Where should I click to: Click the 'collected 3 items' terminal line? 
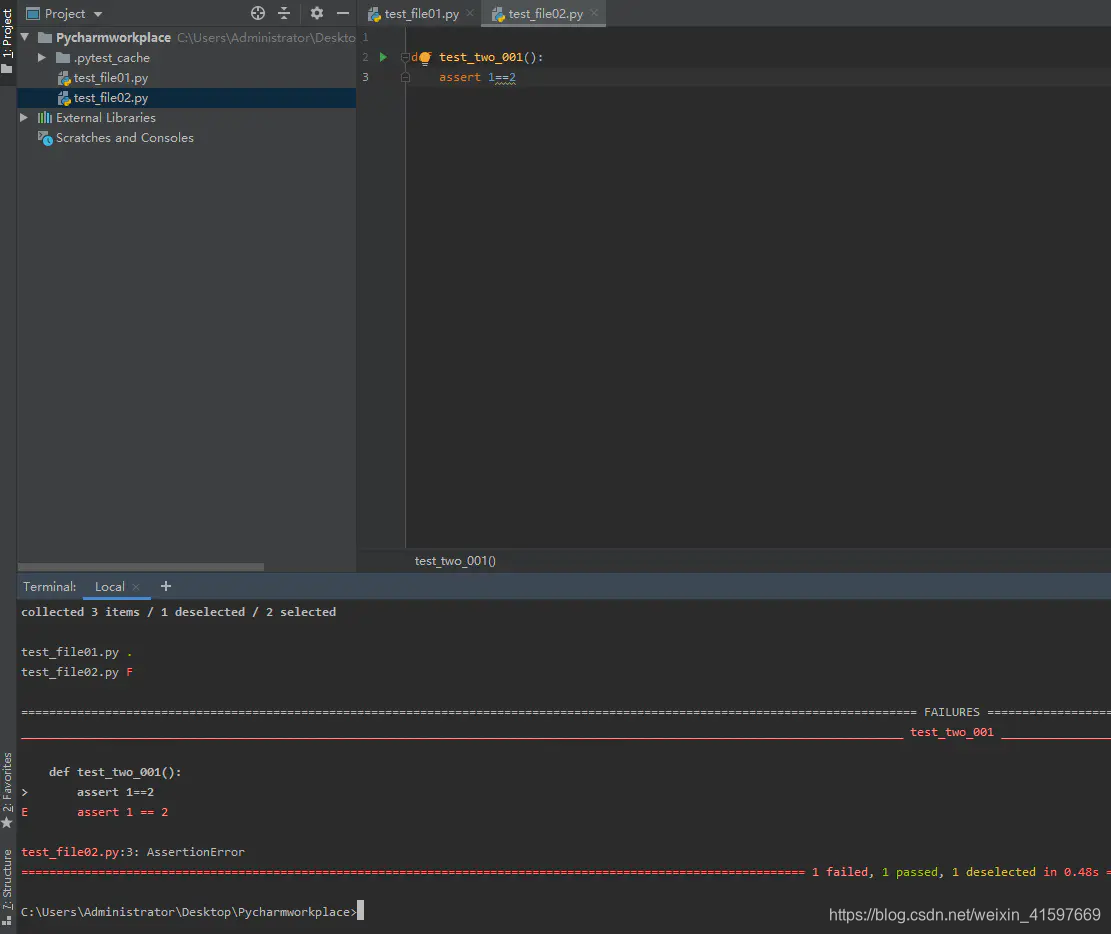(179, 612)
